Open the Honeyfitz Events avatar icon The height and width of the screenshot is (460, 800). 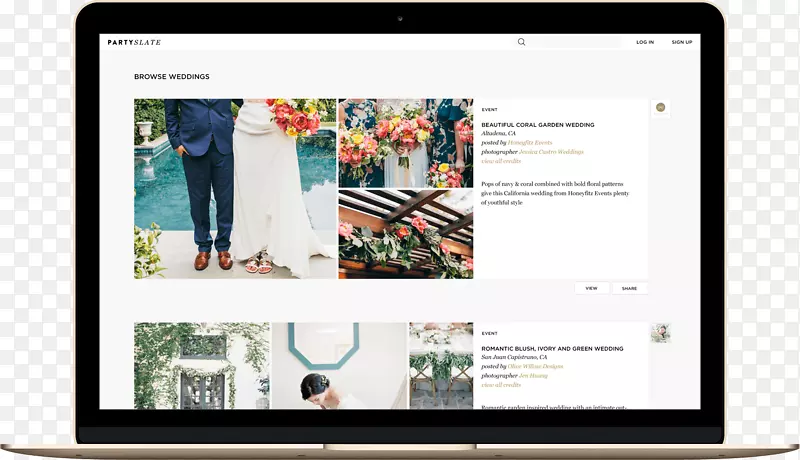tap(660, 108)
